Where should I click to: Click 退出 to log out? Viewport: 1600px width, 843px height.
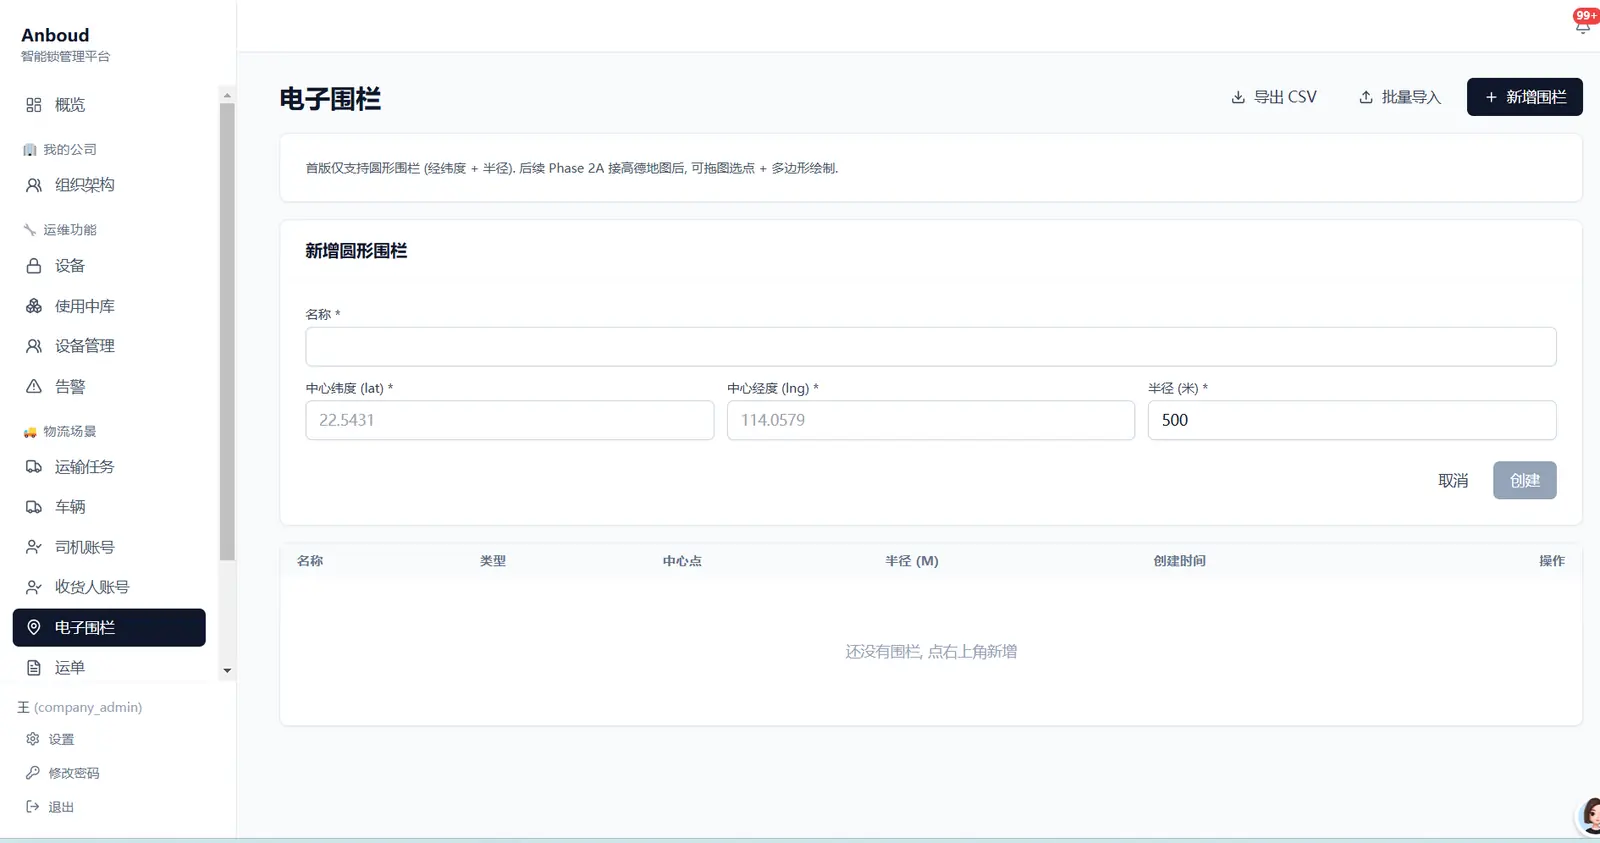click(61, 807)
